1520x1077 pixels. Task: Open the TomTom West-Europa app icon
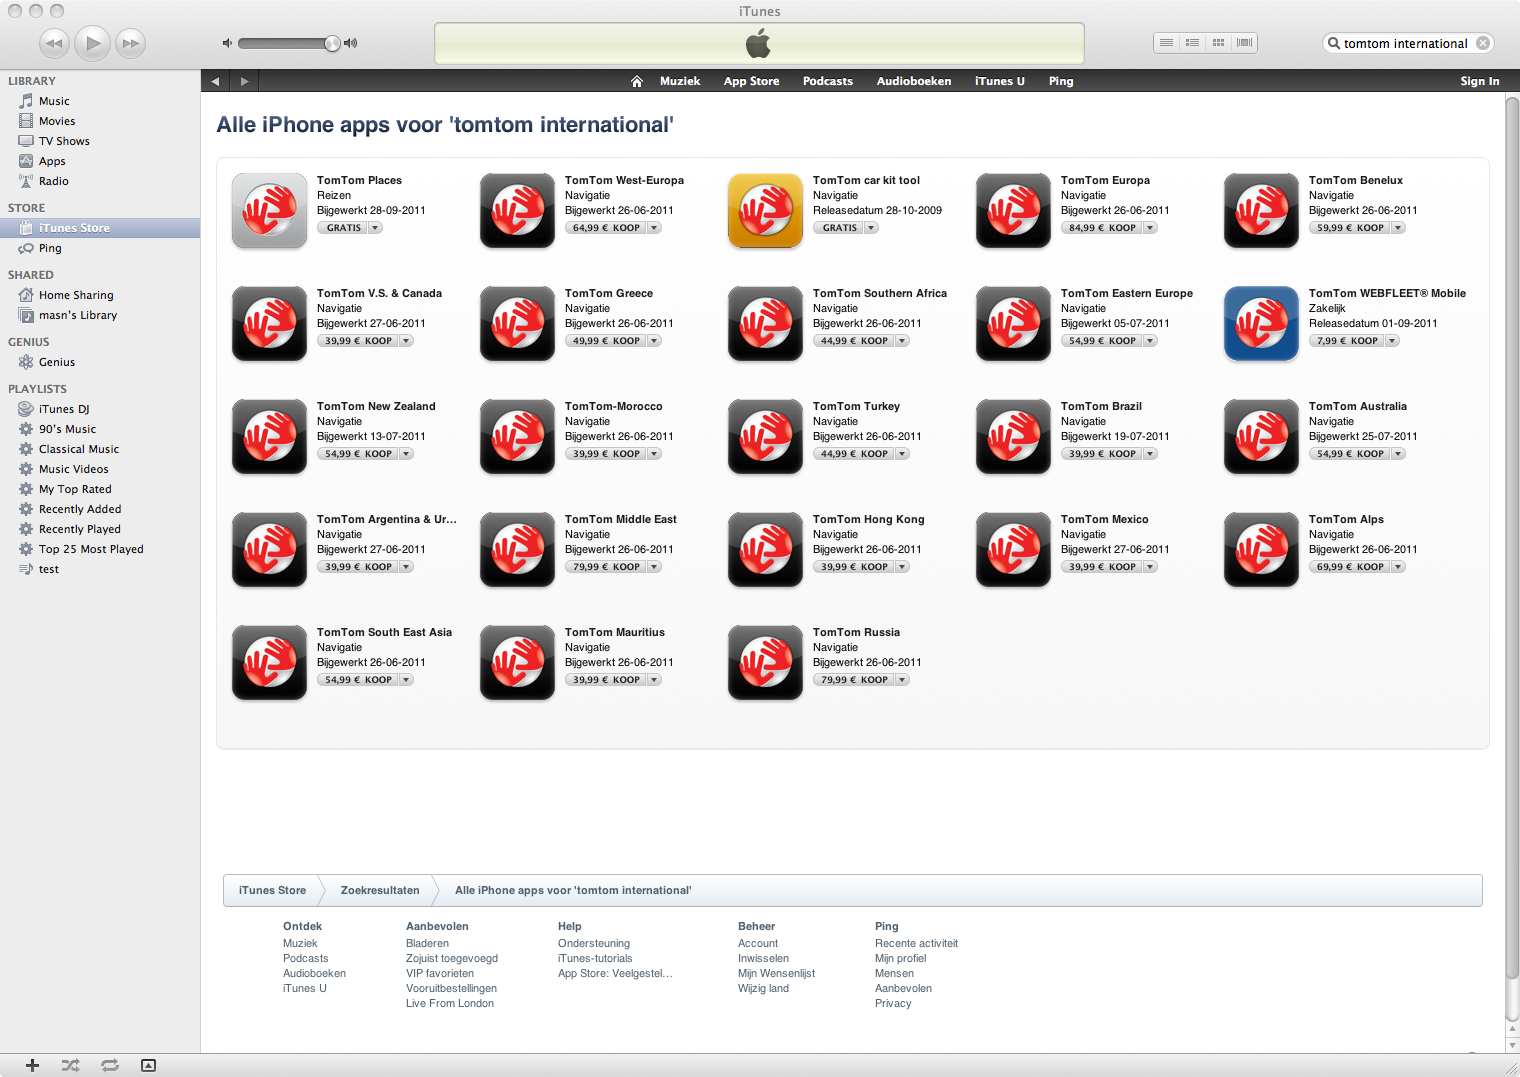point(517,211)
